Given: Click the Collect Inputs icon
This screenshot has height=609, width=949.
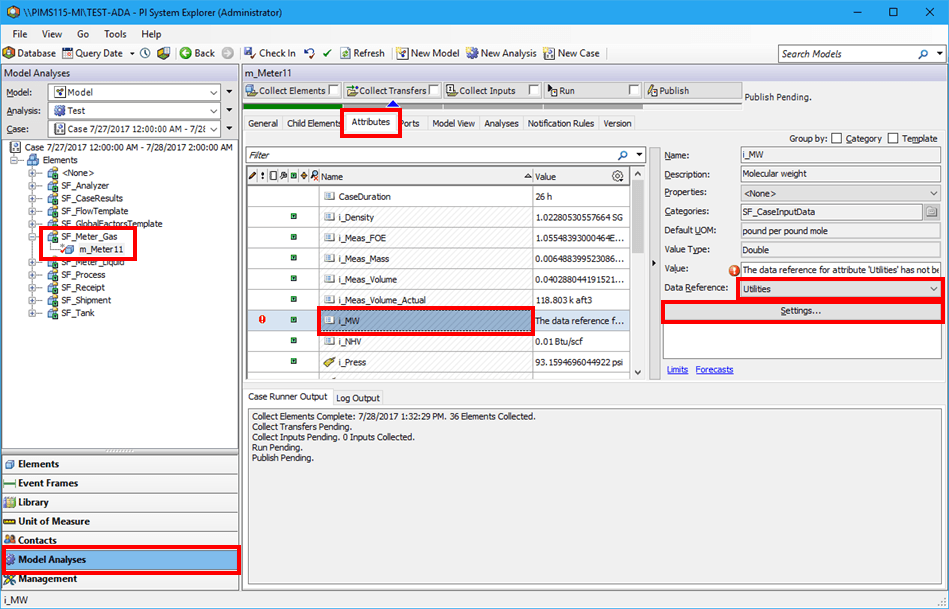Looking at the screenshot, I should pyautogui.click(x=452, y=90).
